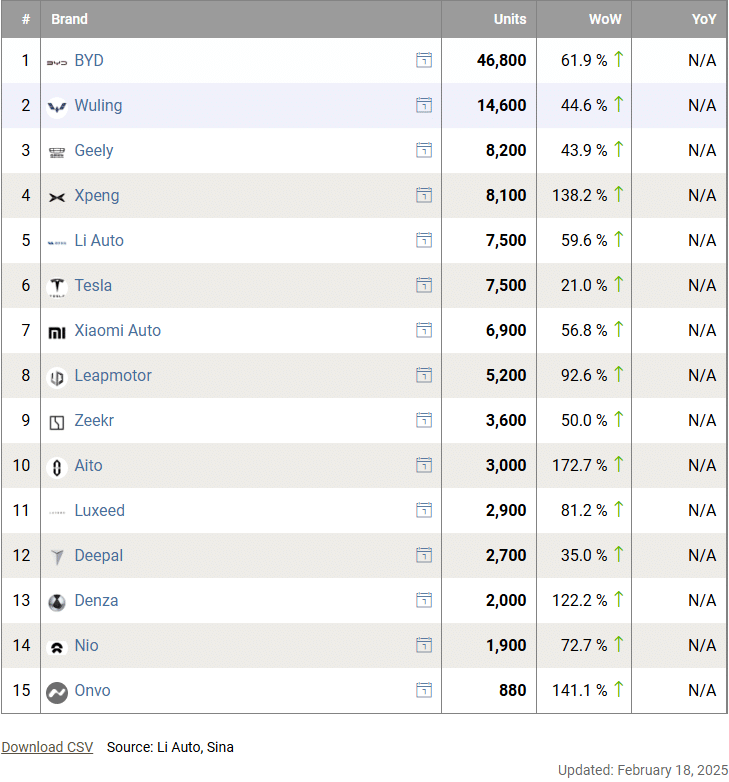Click the Wuling logo icon

(x=57, y=107)
